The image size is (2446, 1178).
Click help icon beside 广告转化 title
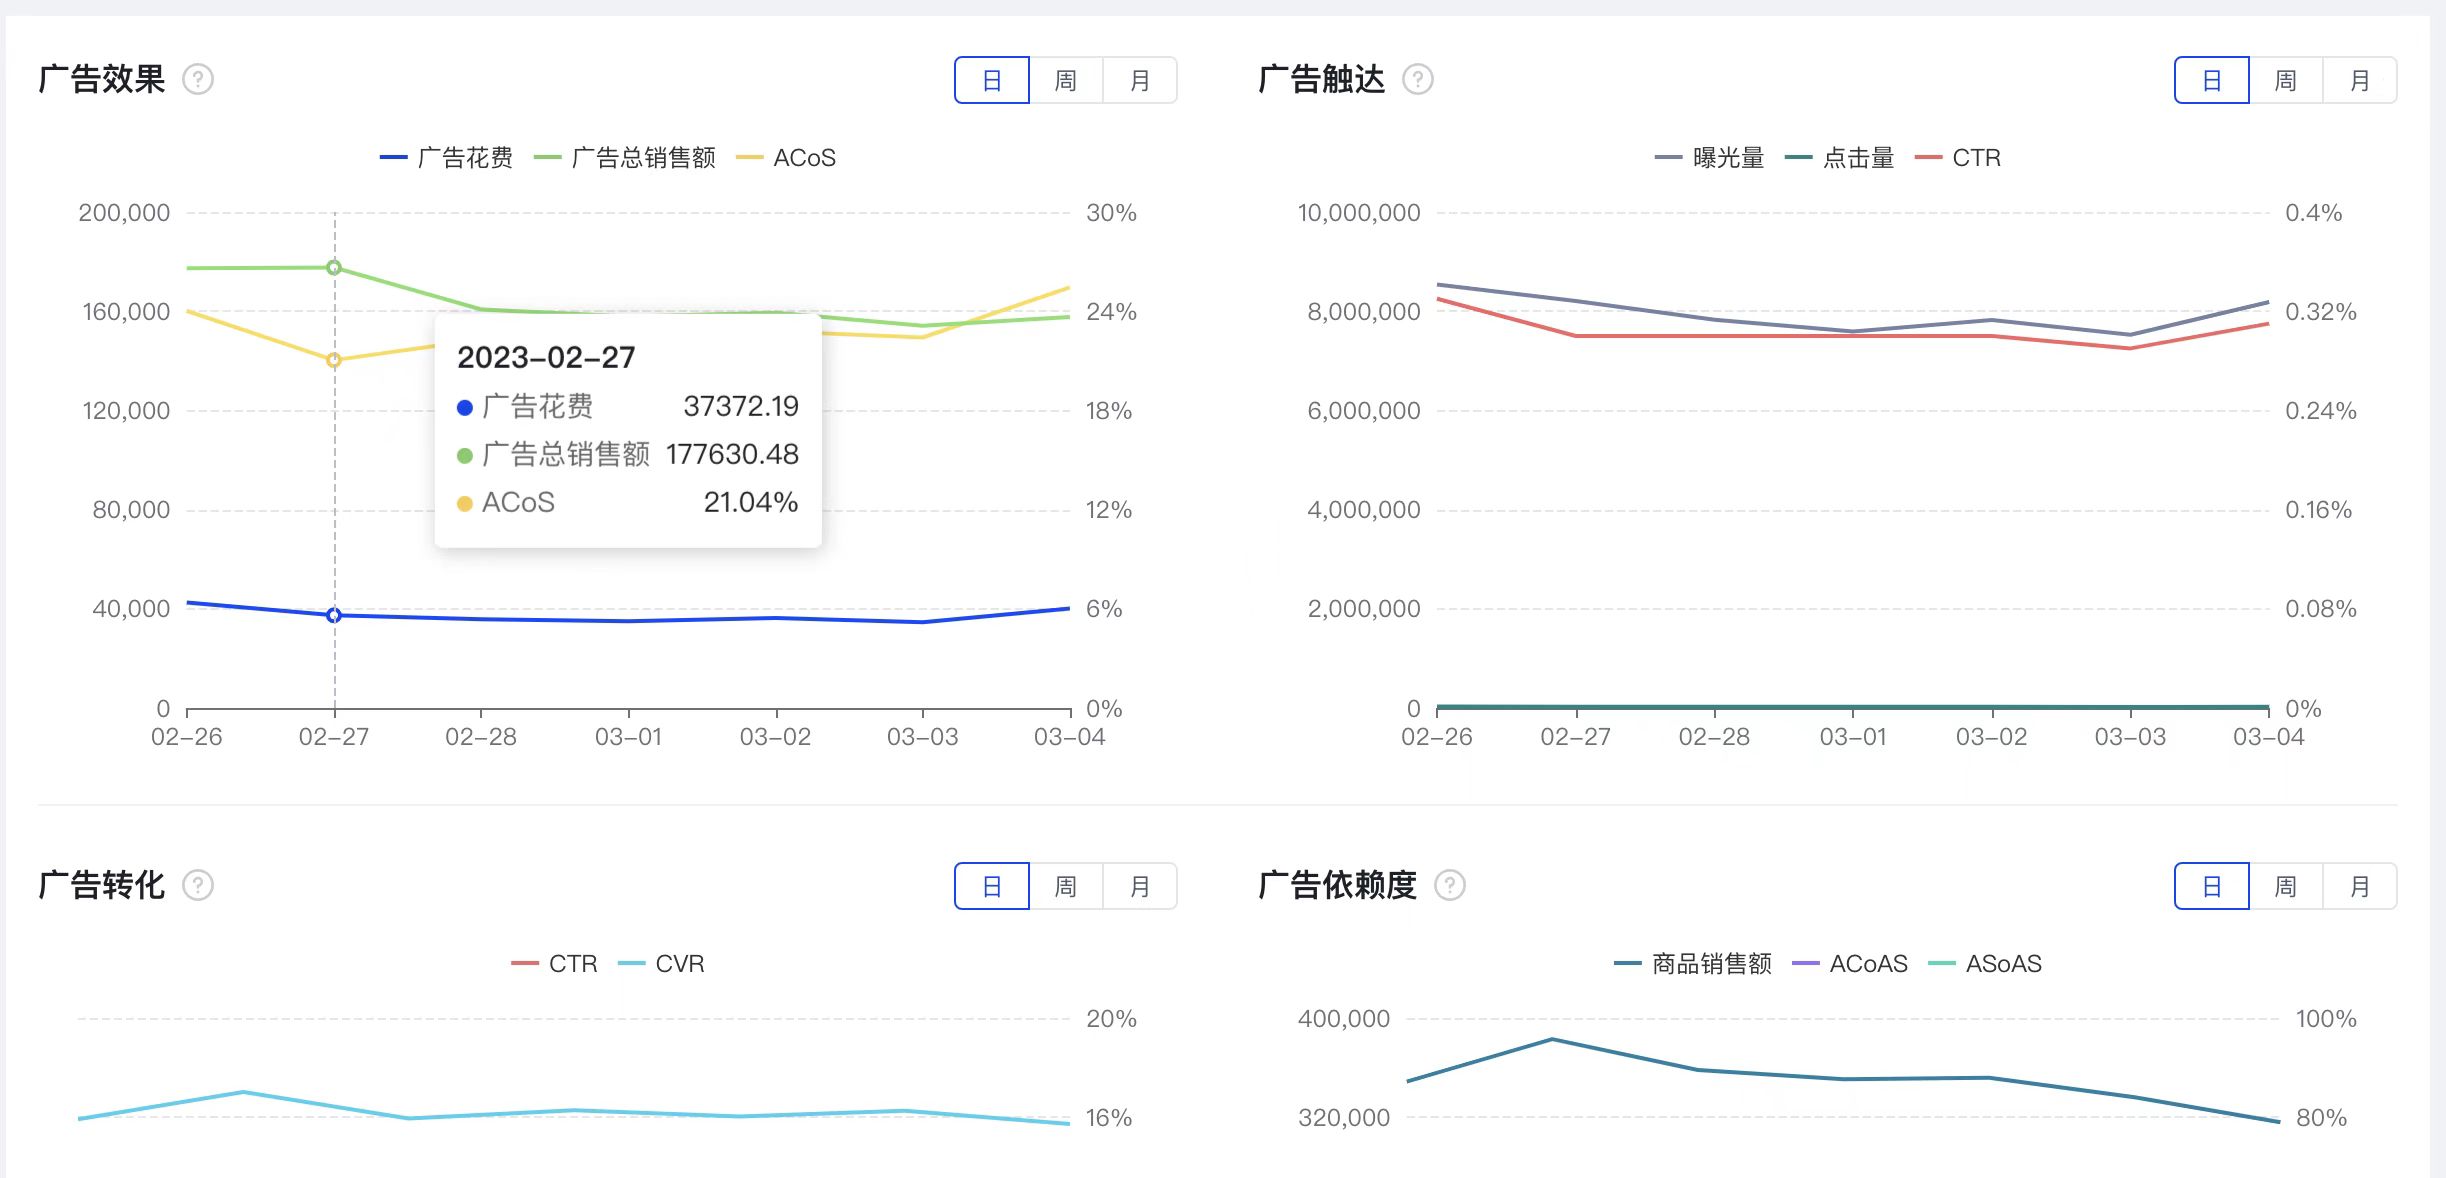pyautogui.click(x=198, y=885)
